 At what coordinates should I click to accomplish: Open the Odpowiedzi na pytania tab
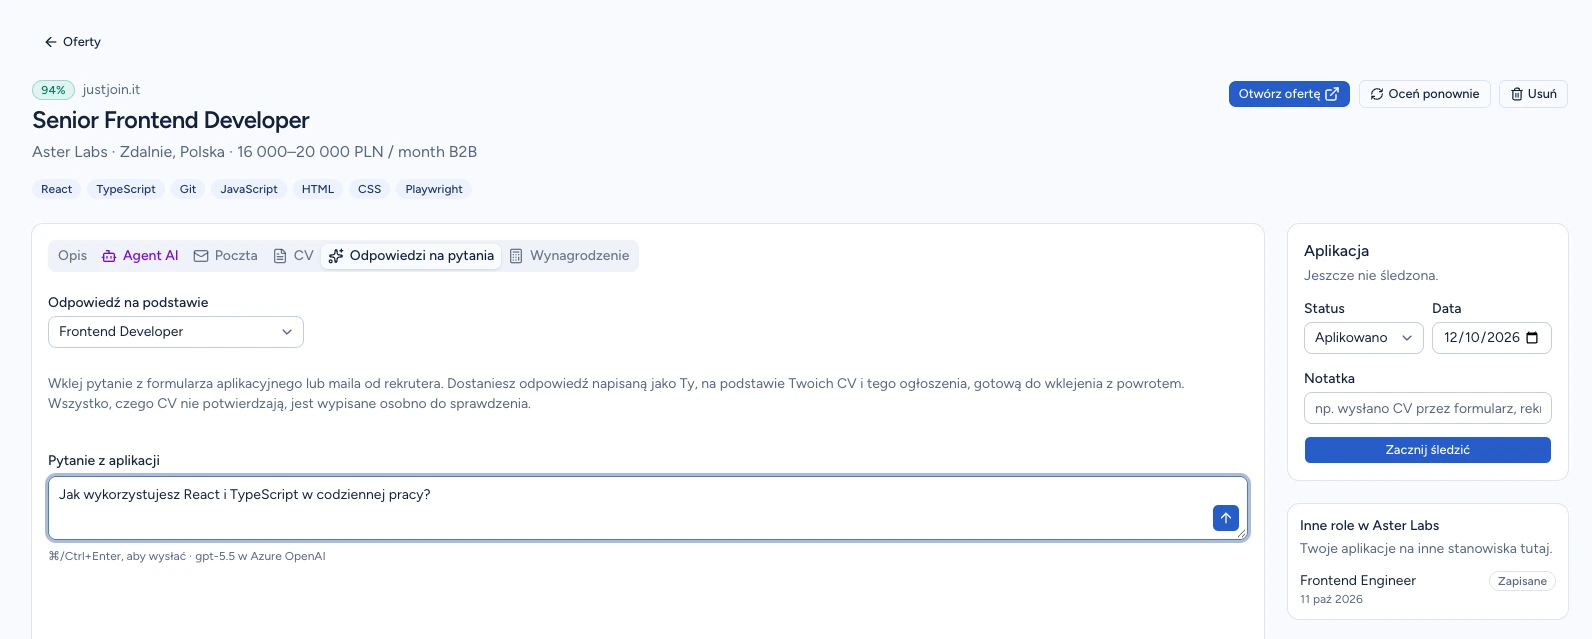click(411, 256)
